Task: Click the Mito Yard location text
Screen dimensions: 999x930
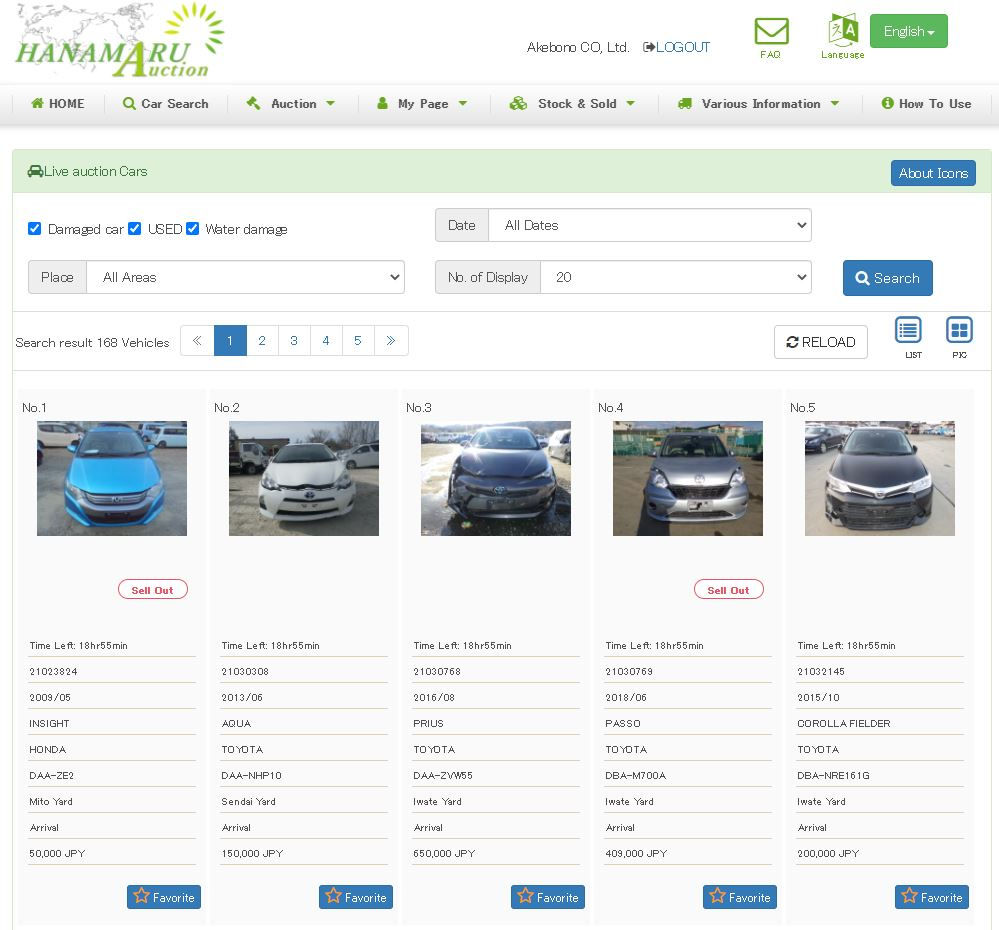Action: pyautogui.click(x=51, y=802)
